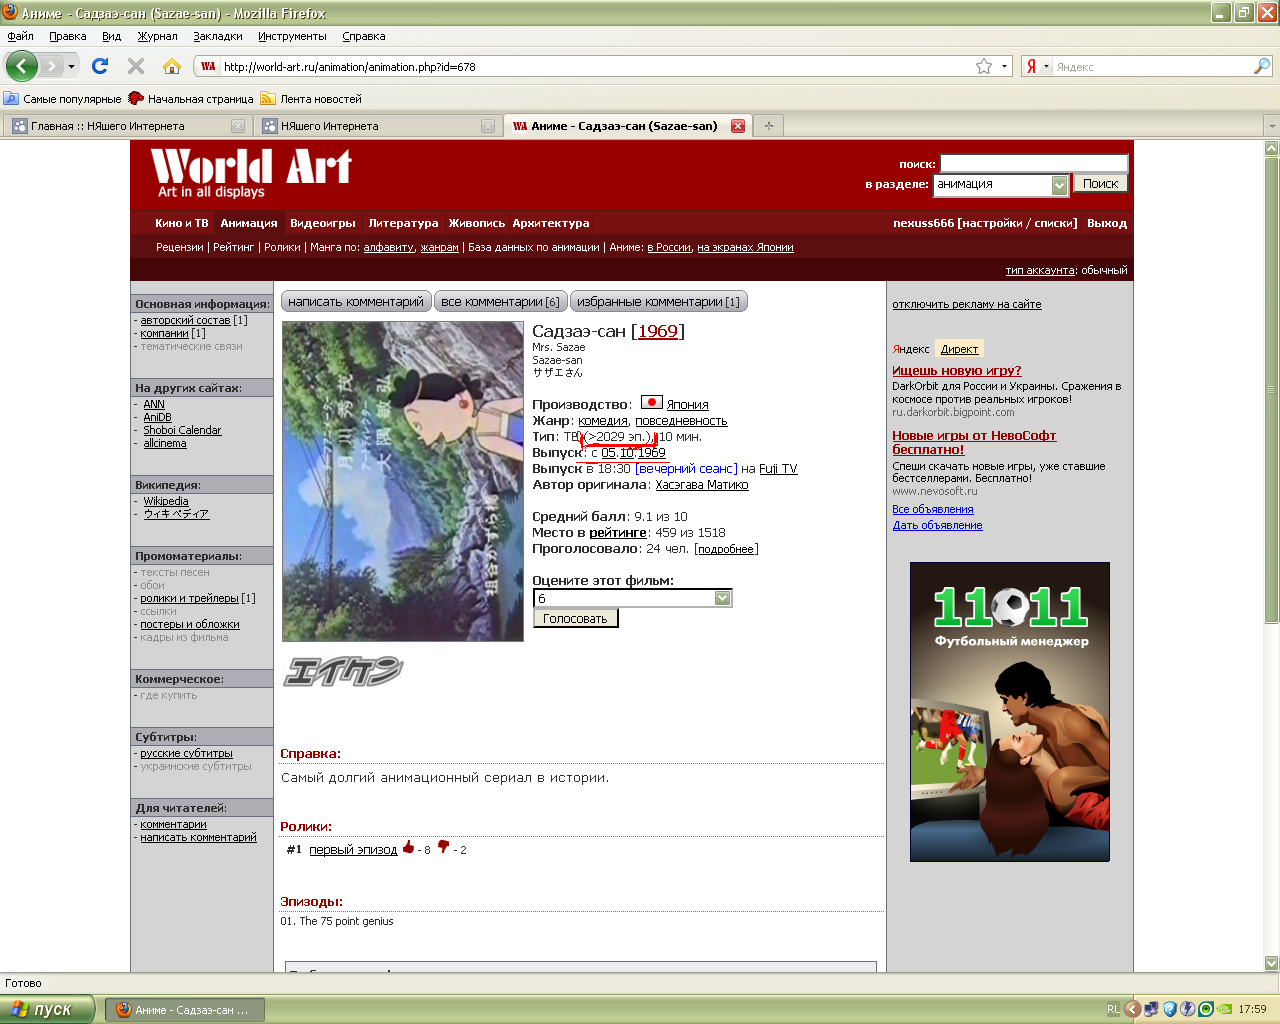Open the Правка menu
The height and width of the screenshot is (1024, 1280).
coord(67,36)
